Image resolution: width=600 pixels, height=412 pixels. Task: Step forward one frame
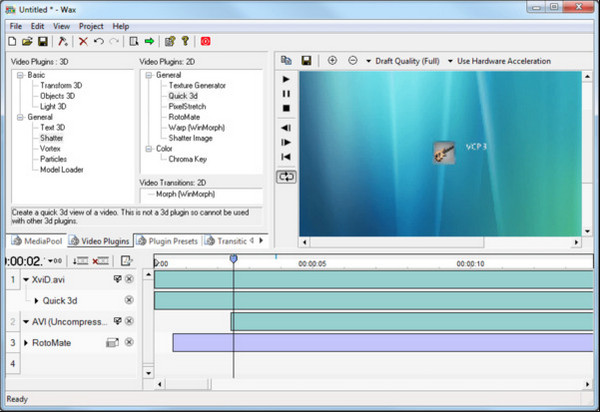pyautogui.click(x=286, y=142)
